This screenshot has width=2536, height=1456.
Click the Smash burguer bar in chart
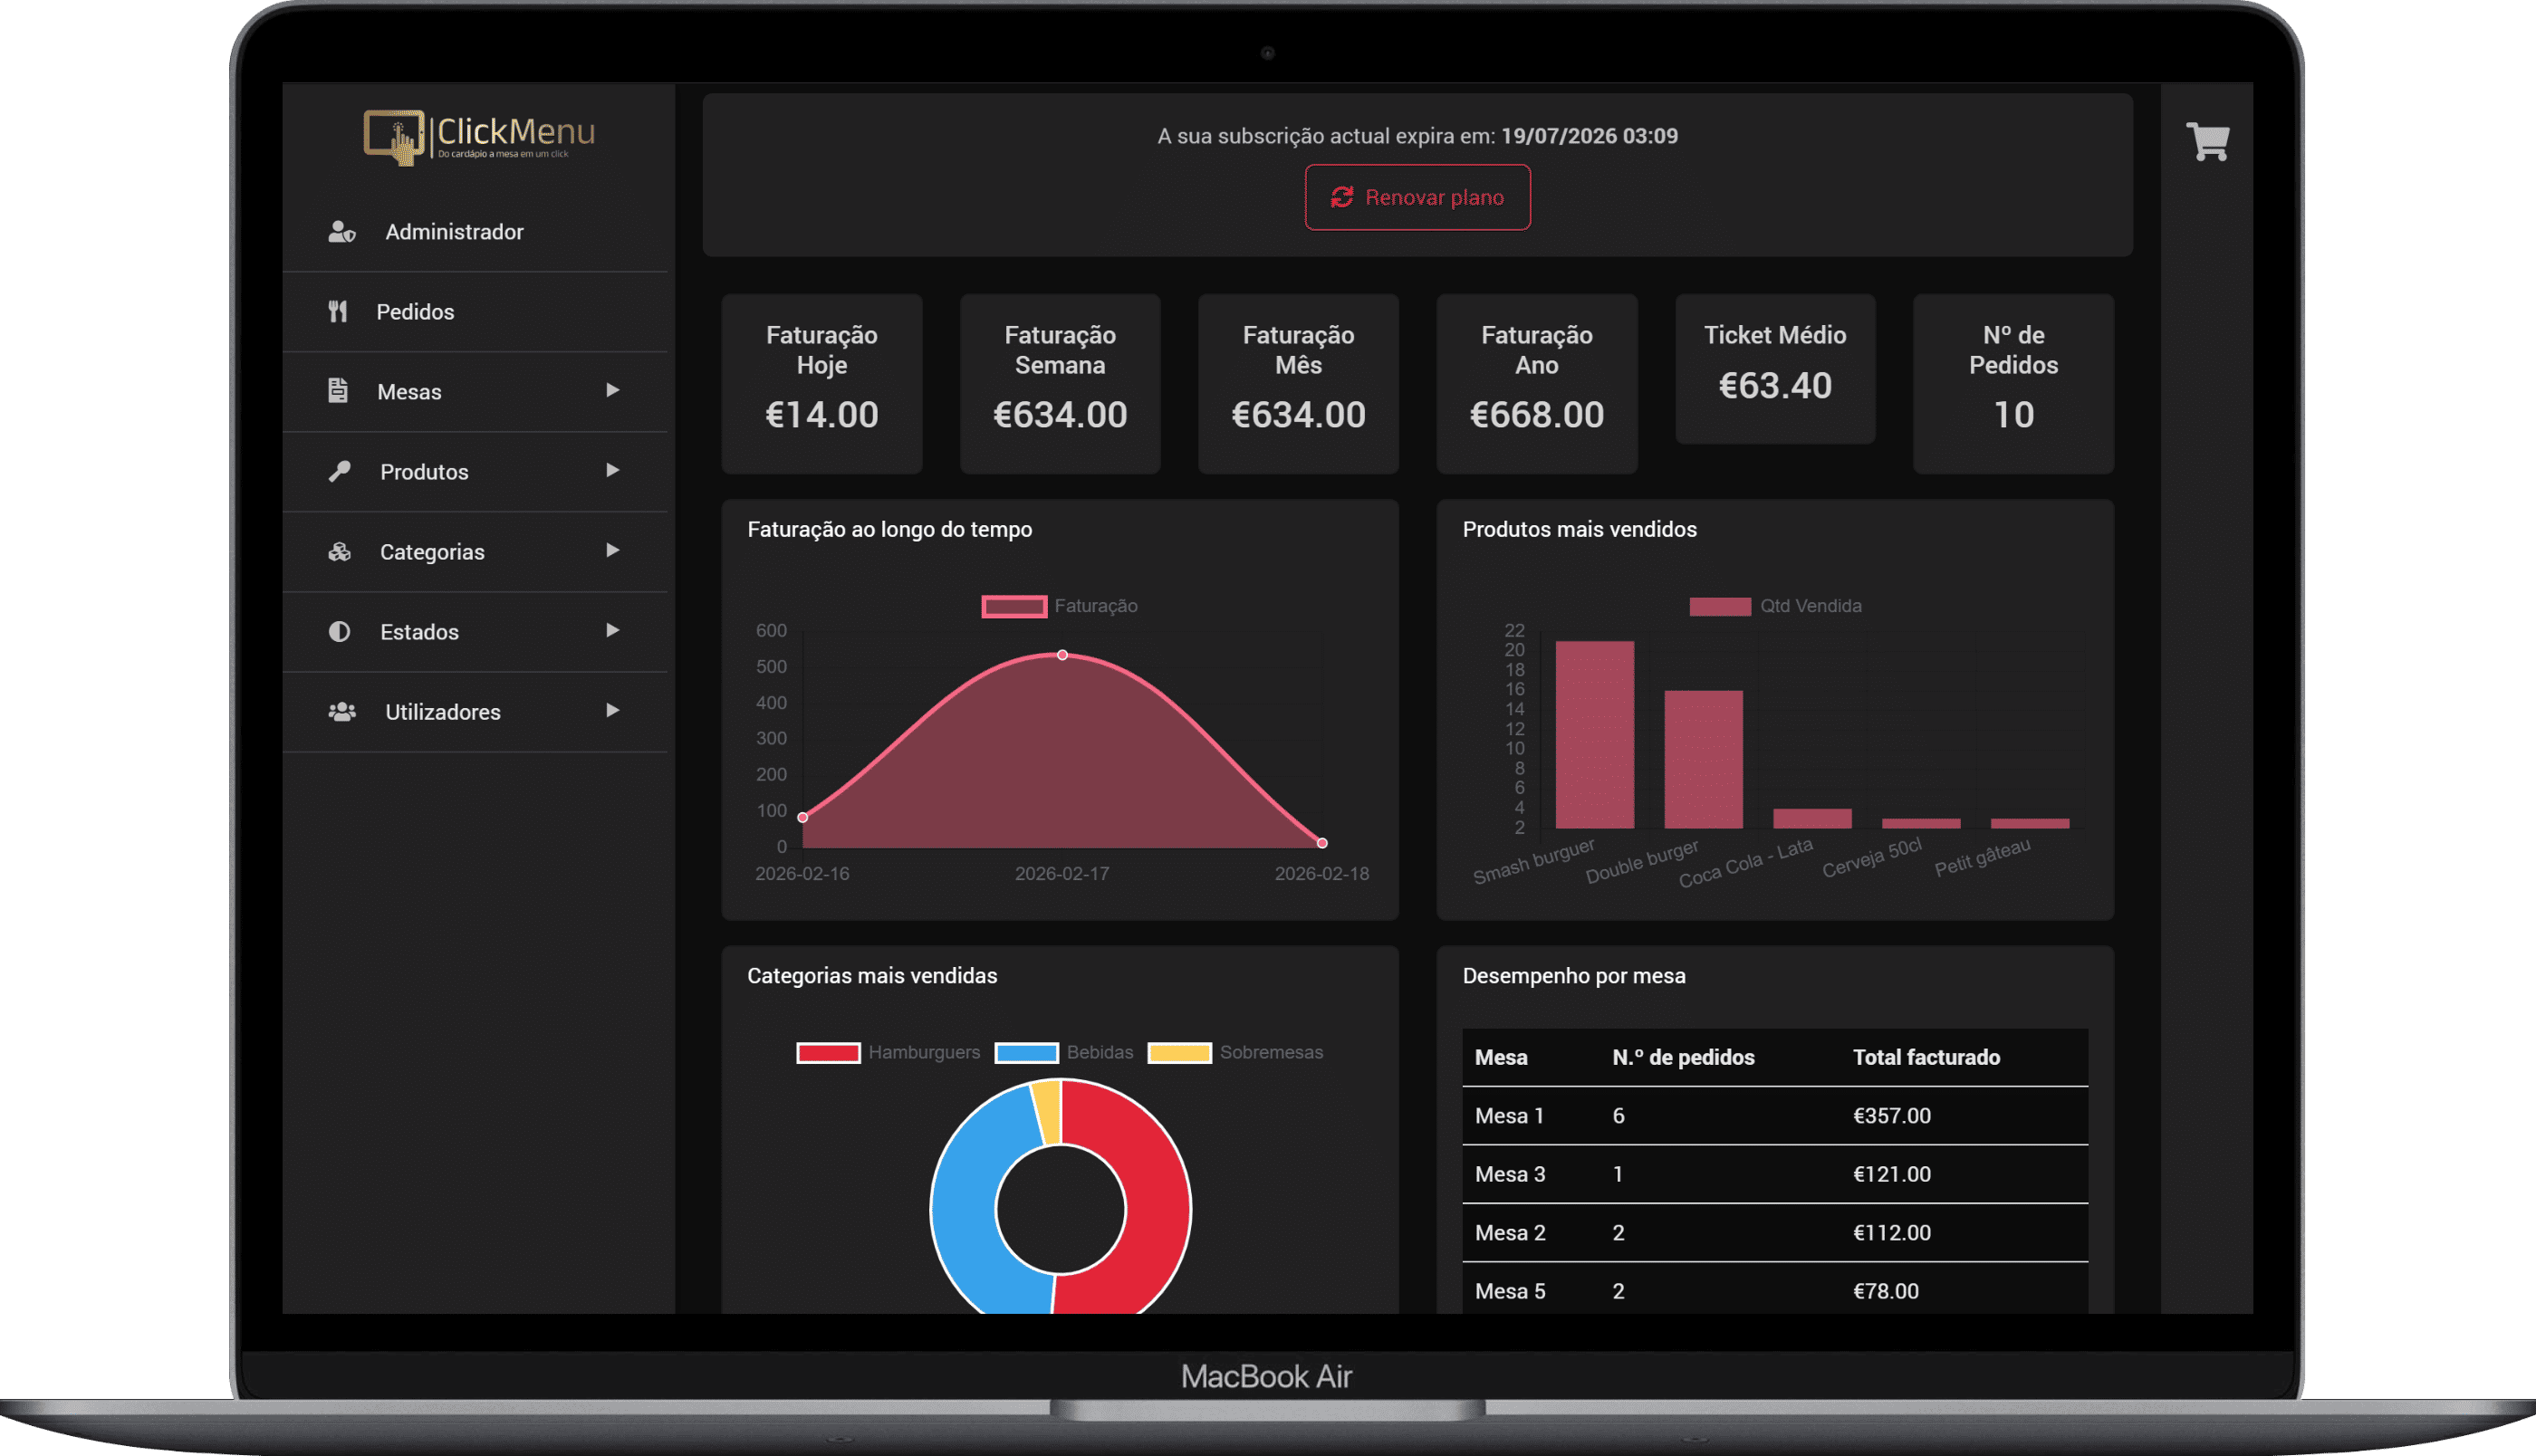coord(1594,735)
